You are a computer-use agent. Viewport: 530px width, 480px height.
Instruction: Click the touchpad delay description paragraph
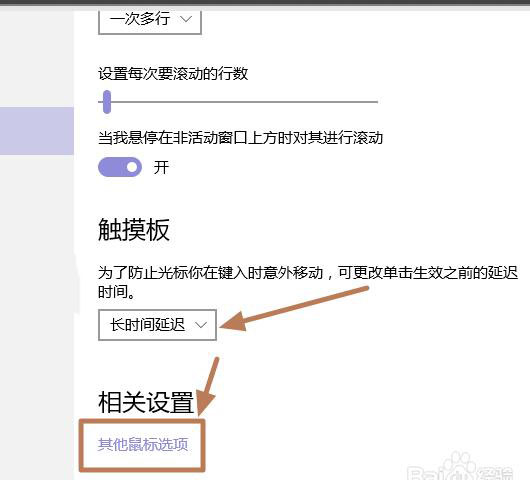[x=308, y=282]
